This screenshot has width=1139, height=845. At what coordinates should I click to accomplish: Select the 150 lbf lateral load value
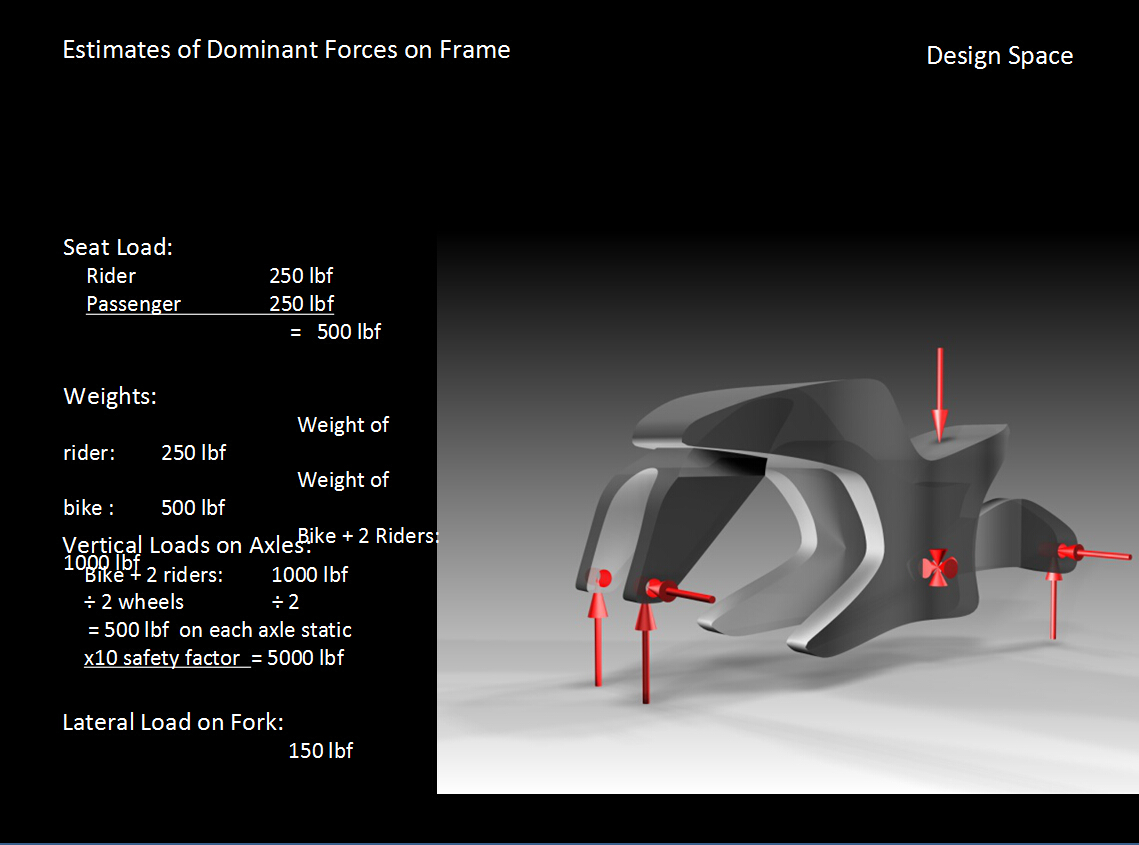click(x=320, y=750)
